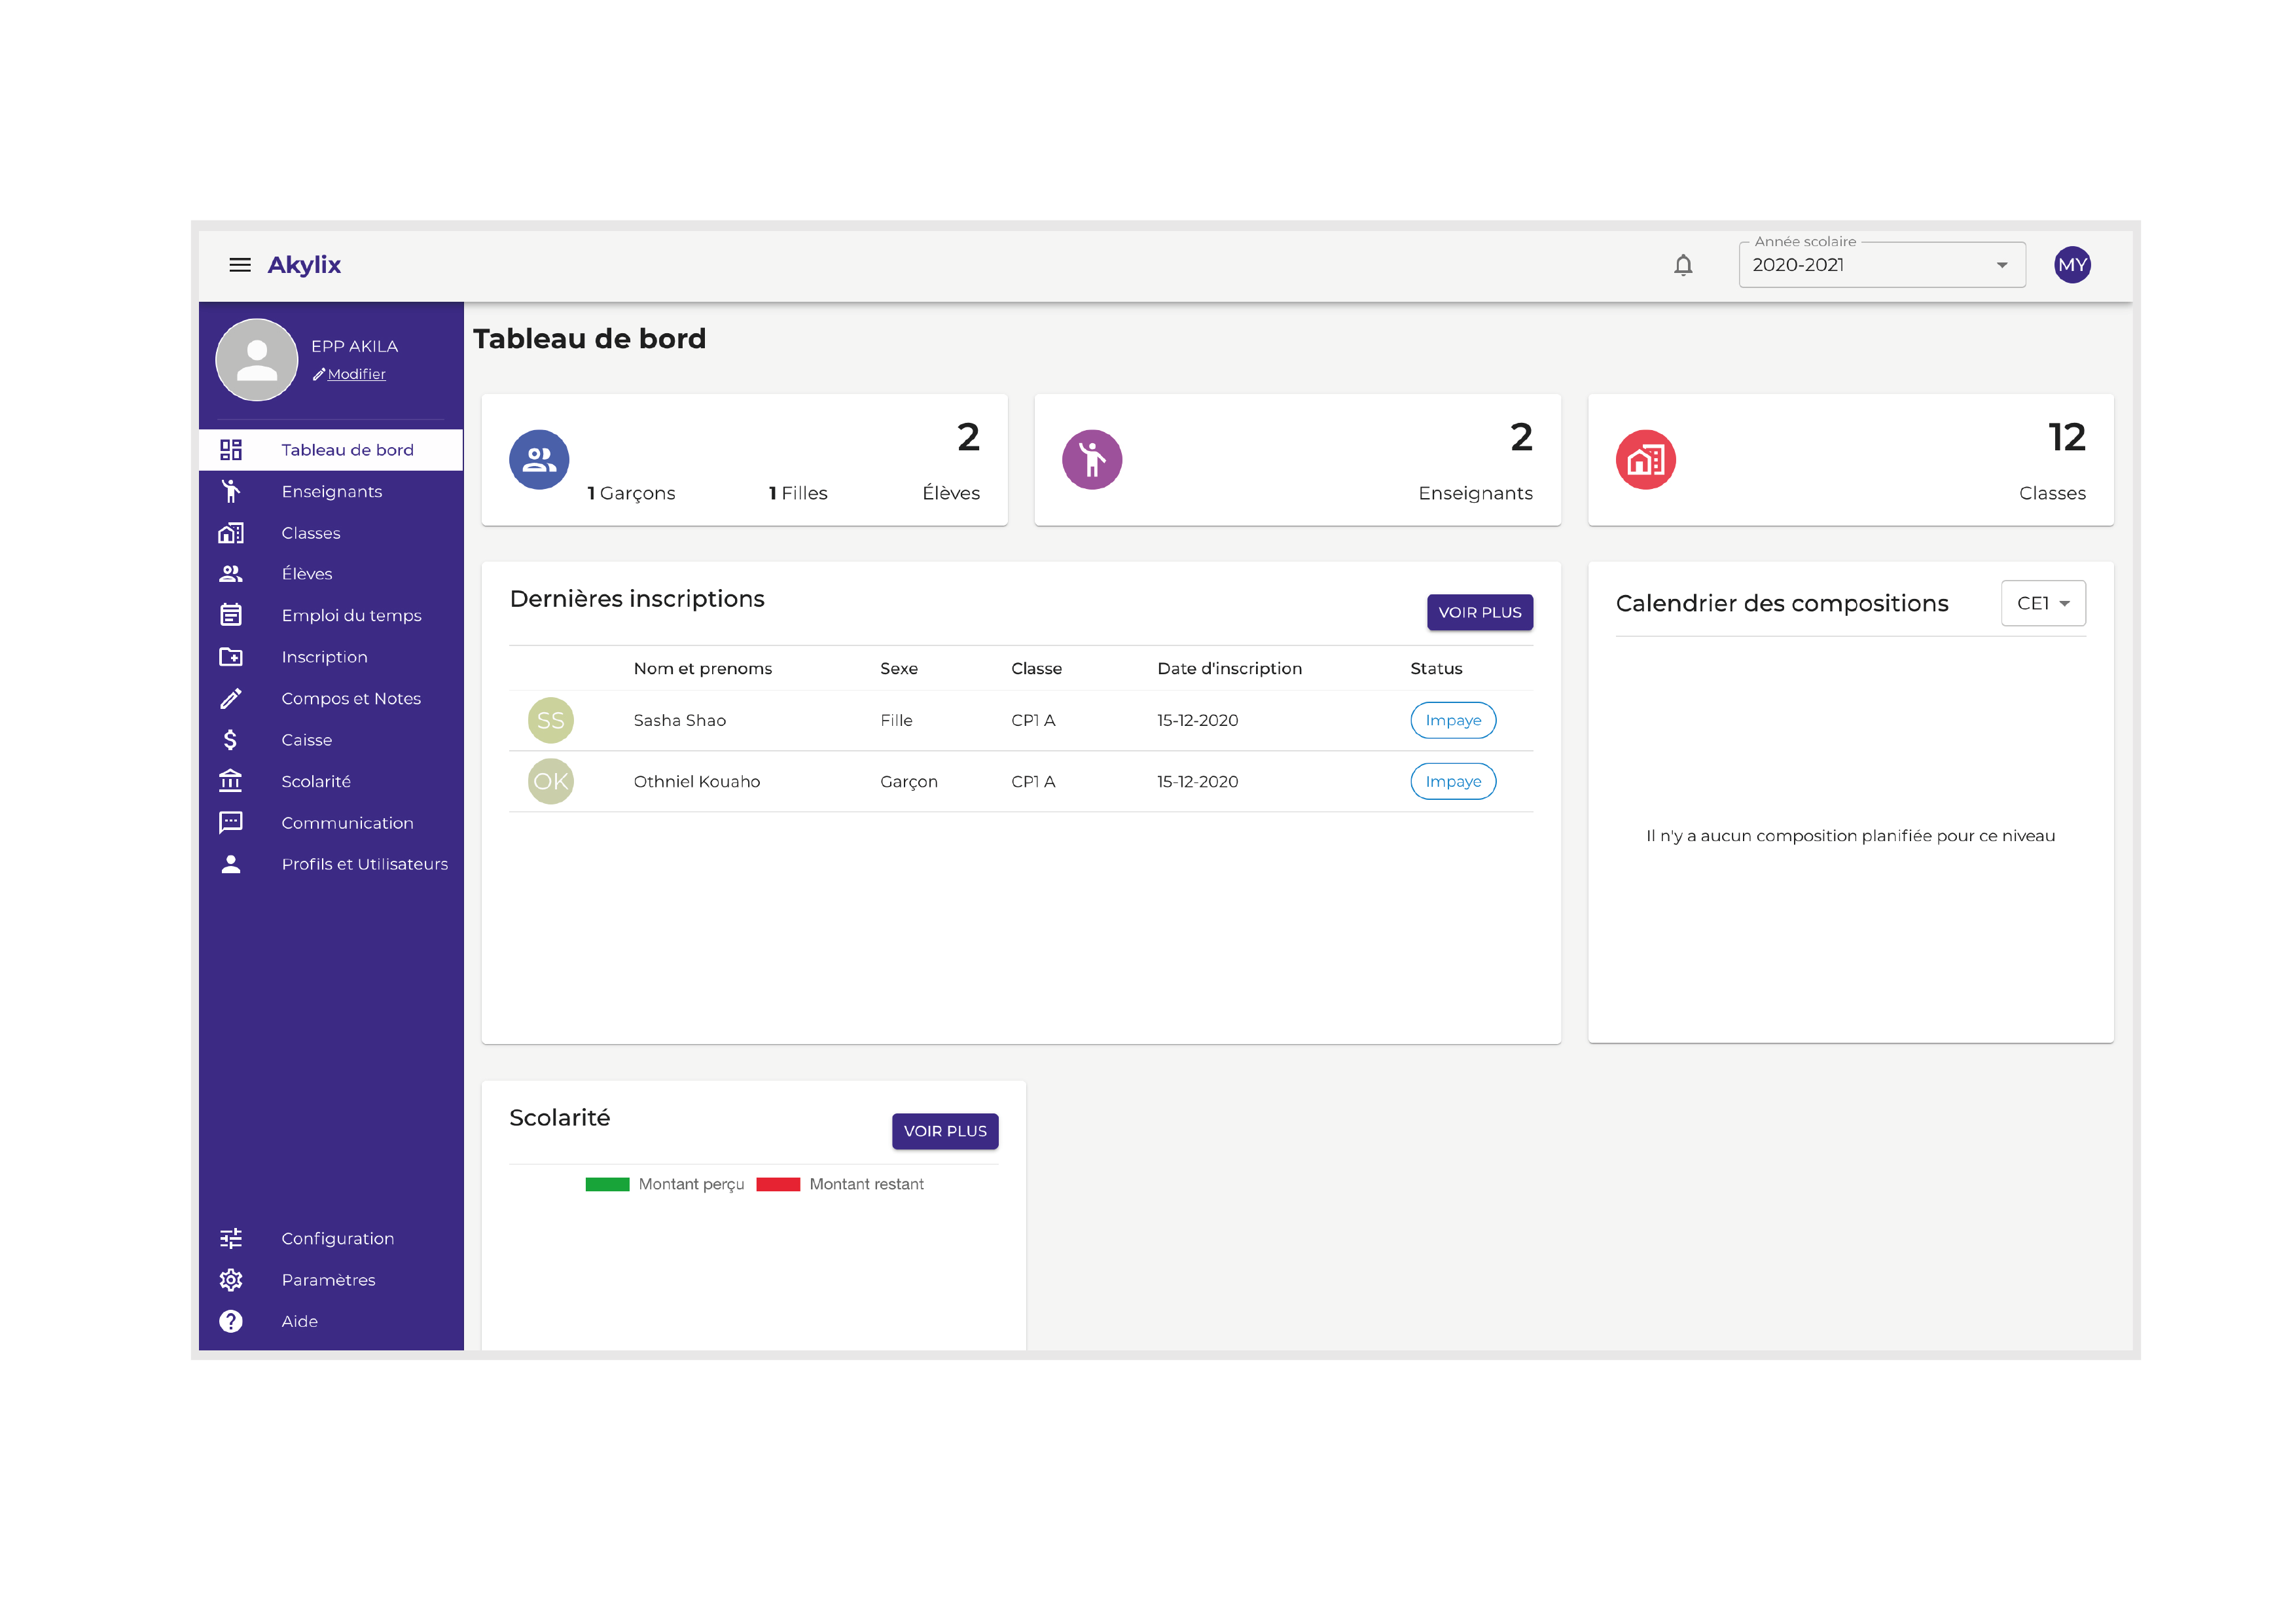Click the Caisse dollar icon
2296x1624 pixels.
[x=231, y=740]
